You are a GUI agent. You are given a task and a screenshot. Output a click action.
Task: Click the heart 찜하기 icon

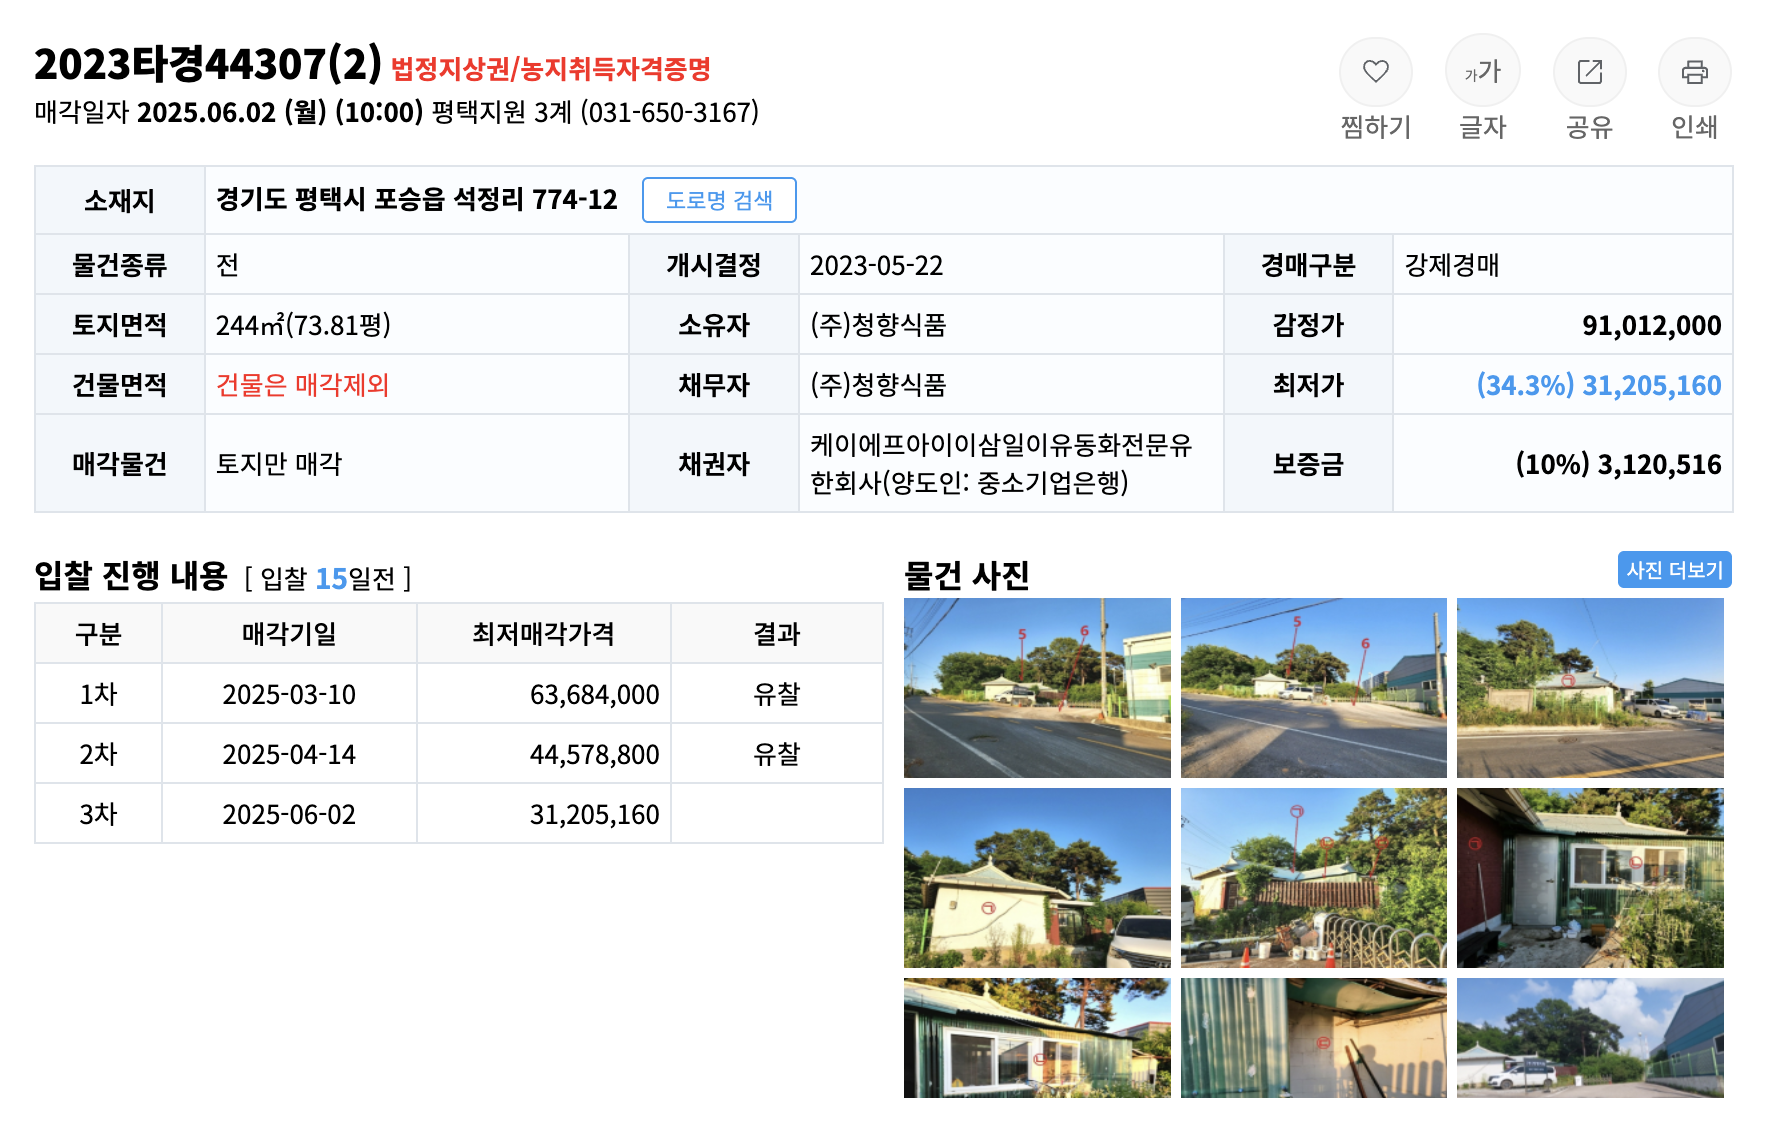1376,72
